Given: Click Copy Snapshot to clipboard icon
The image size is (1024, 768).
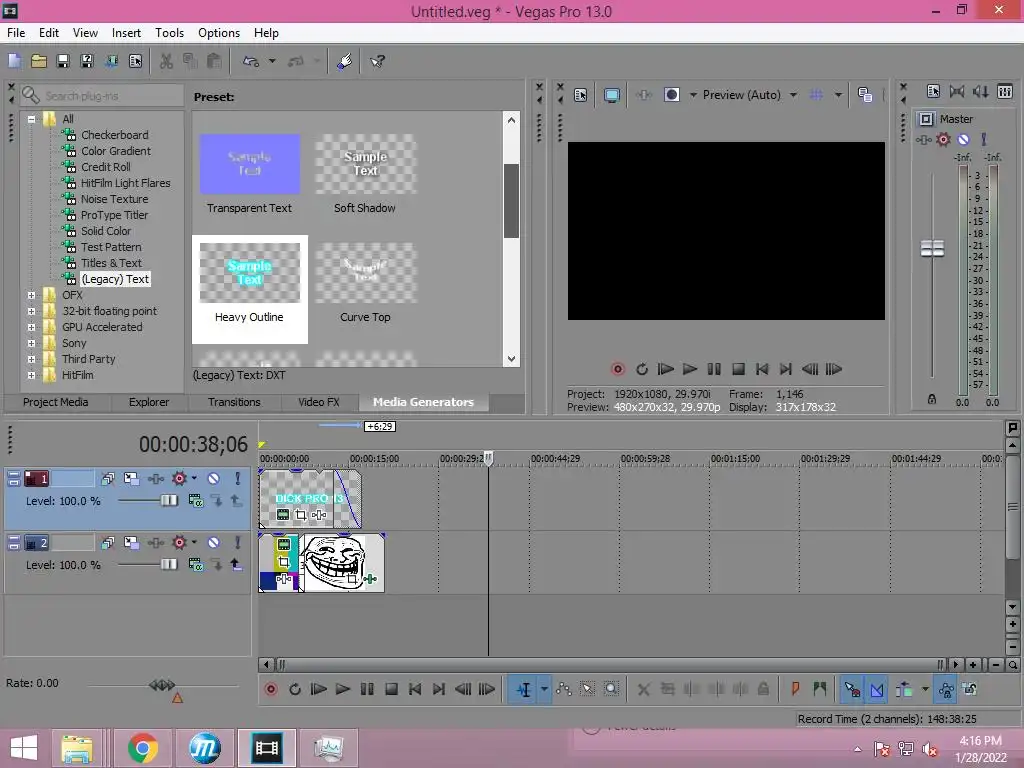Looking at the screenshot, I should (x=865, y=95).
